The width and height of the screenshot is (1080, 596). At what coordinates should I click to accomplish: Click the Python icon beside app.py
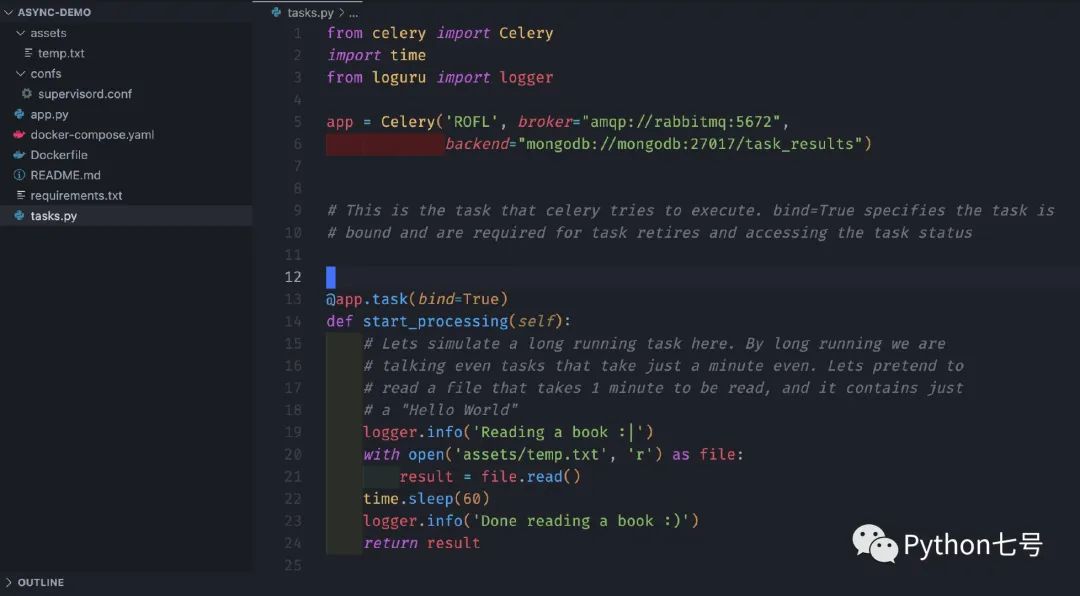(x=19, y=114)
